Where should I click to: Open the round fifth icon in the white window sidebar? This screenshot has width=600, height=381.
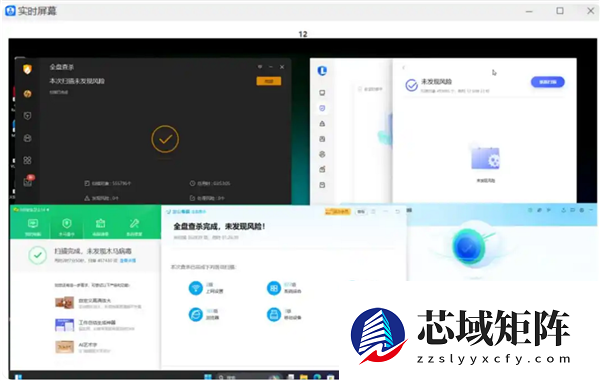tap(322, 154)
